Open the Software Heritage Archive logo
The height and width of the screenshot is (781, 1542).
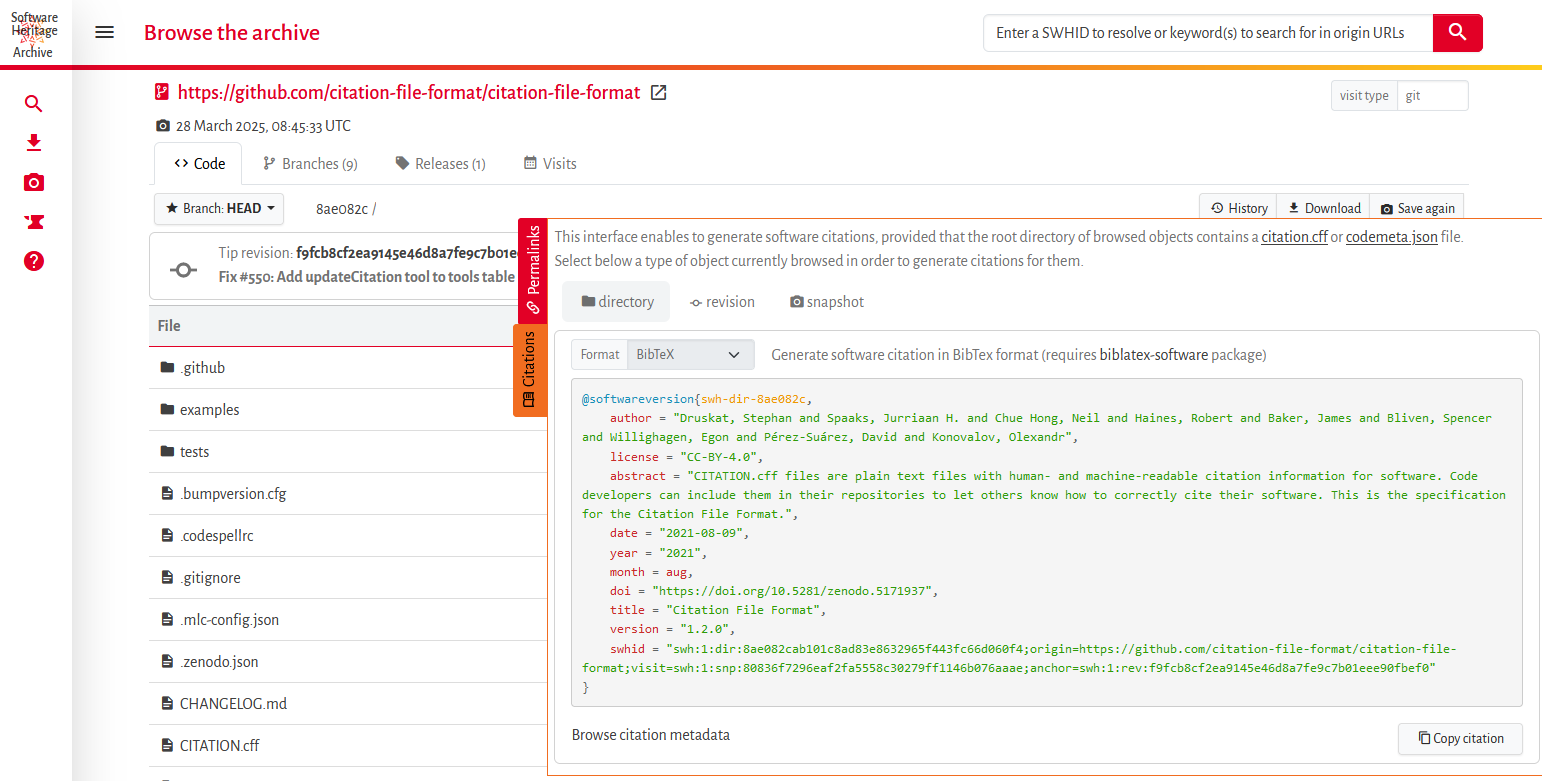pyautogui.click(x=35, y=35)
